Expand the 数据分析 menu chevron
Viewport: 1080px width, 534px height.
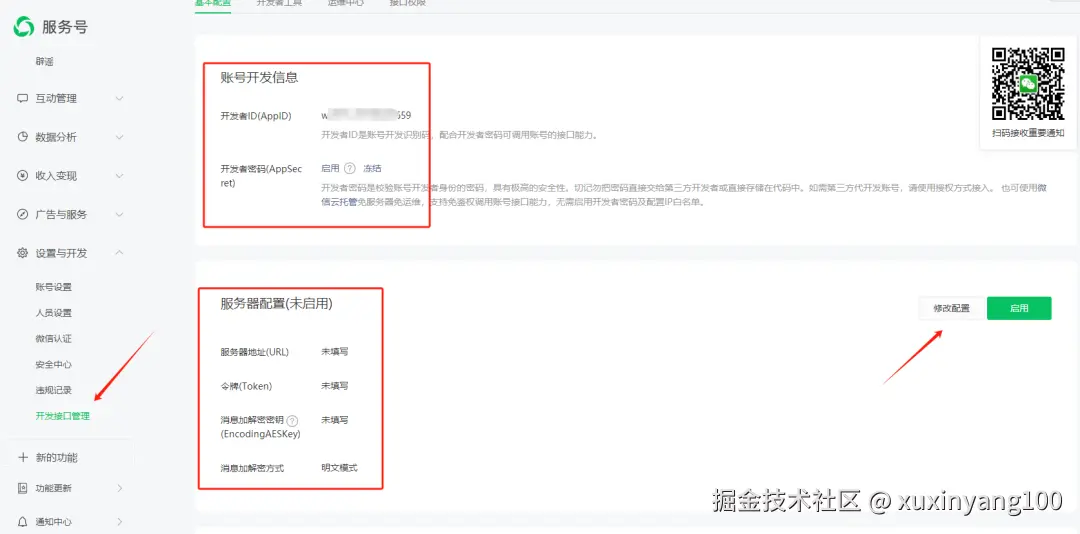tap(119, 137)
